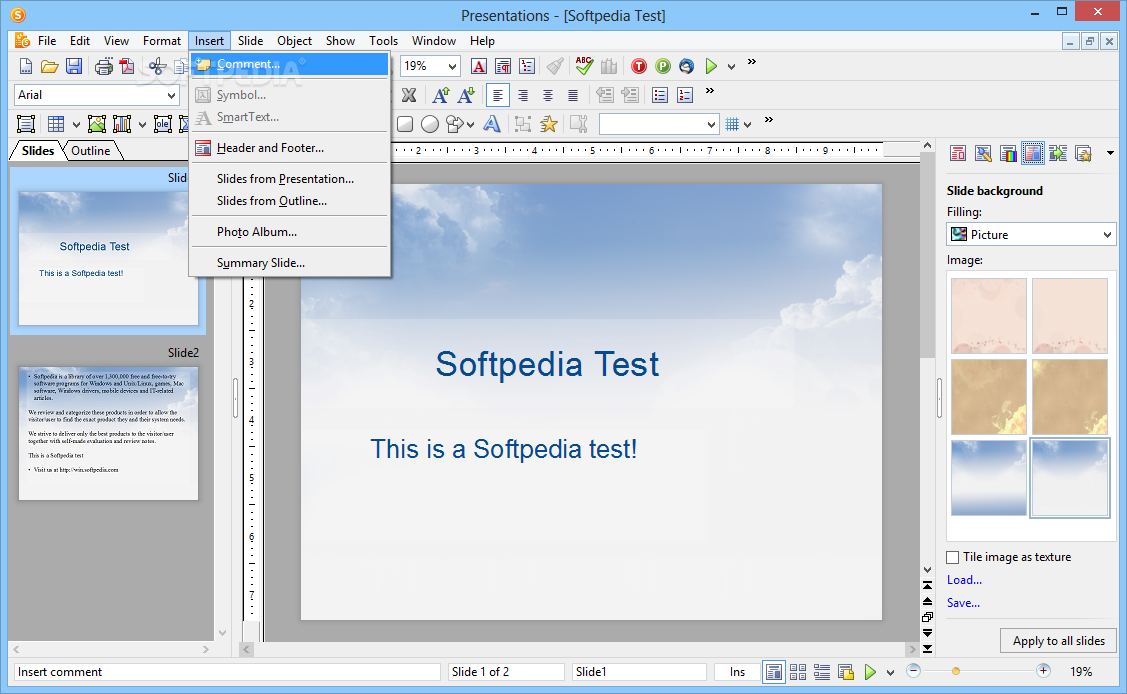Increase font size with A up-arrow icon

coord(441,95)
